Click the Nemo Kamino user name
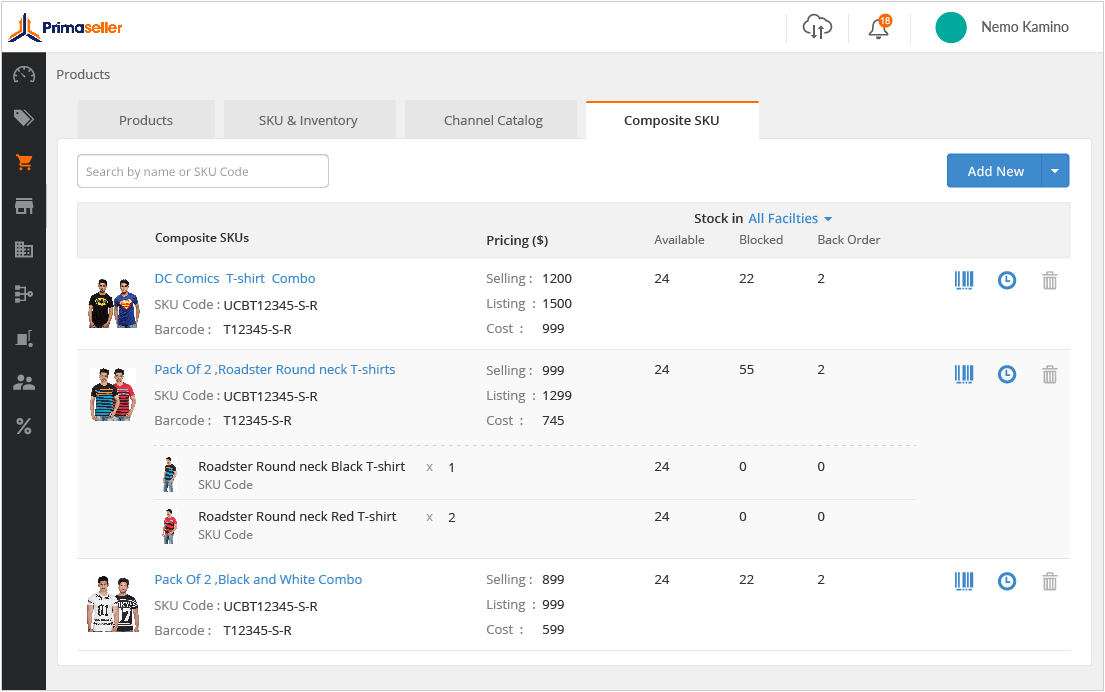 tap(1025, 27)
